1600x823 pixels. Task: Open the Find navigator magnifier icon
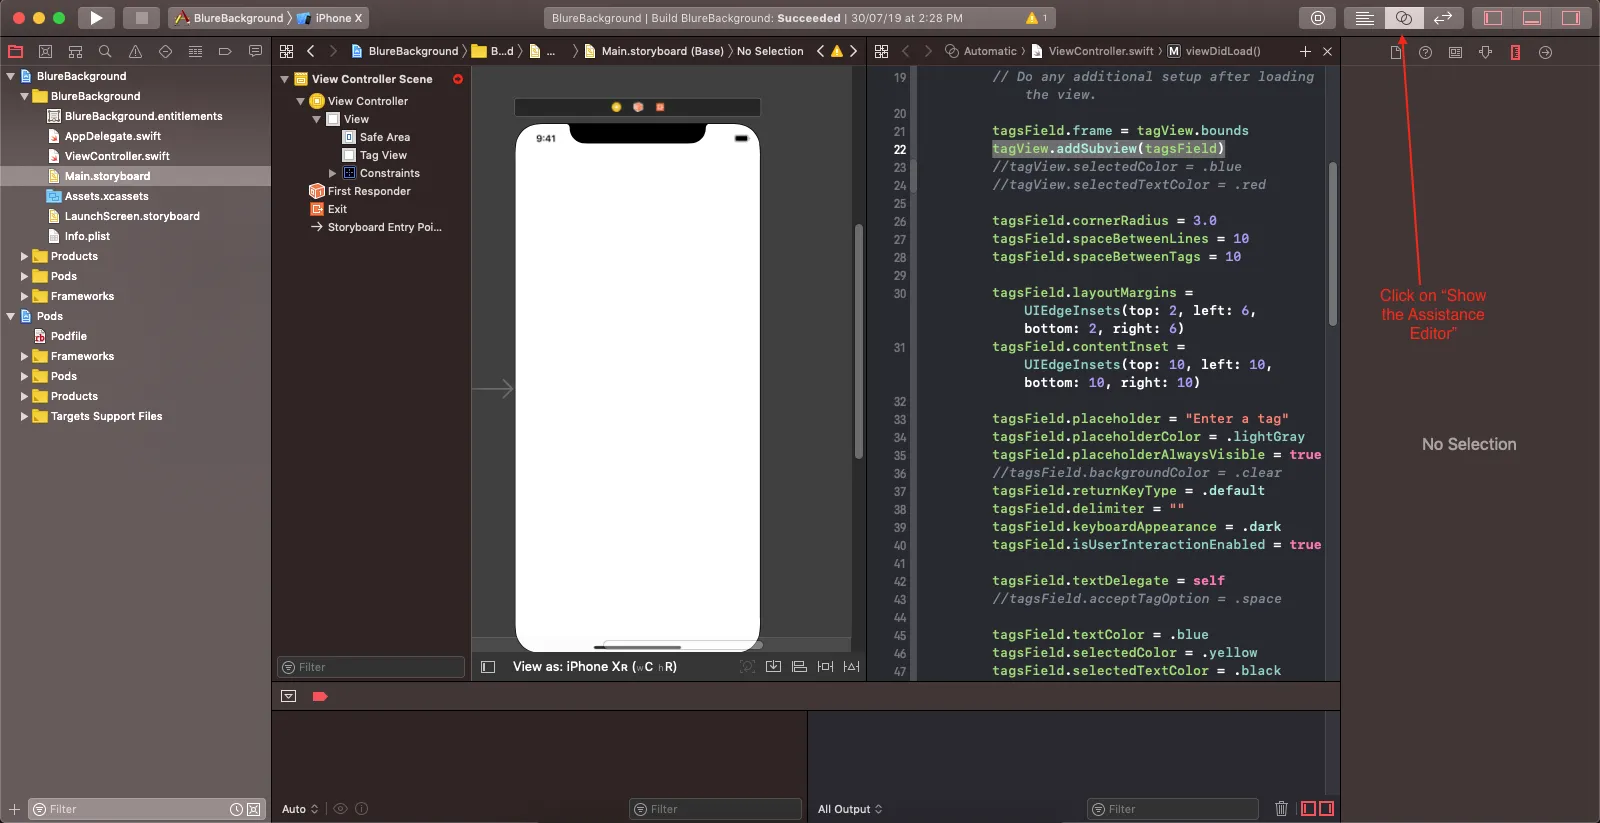point(105,51)
